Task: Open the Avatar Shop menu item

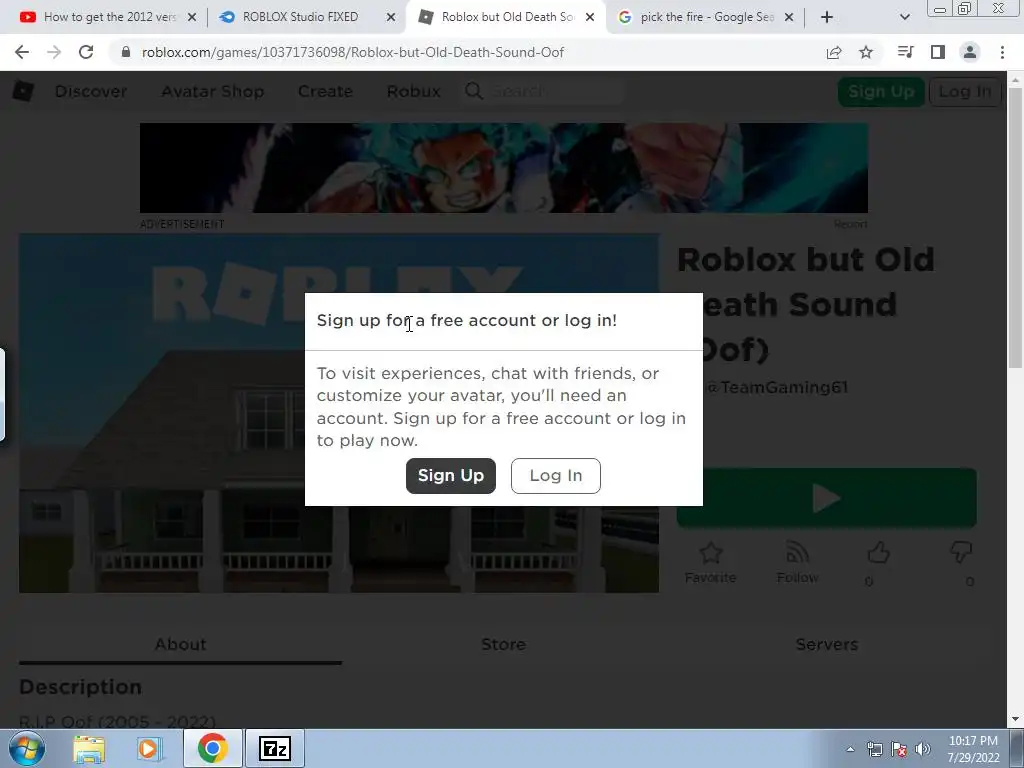Action: pyautogui.click(x=213, y=91)
